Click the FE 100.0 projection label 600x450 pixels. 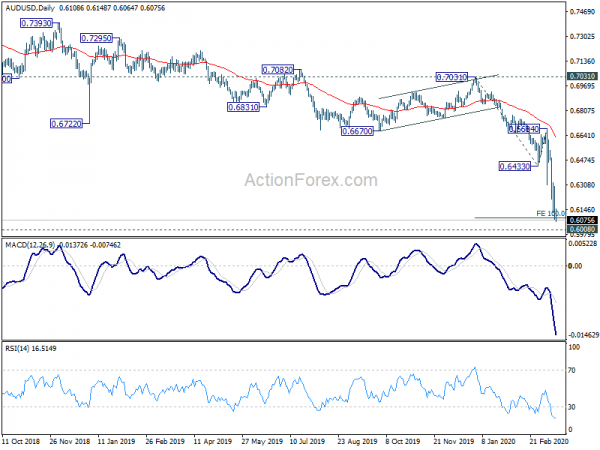pos(550,214)
